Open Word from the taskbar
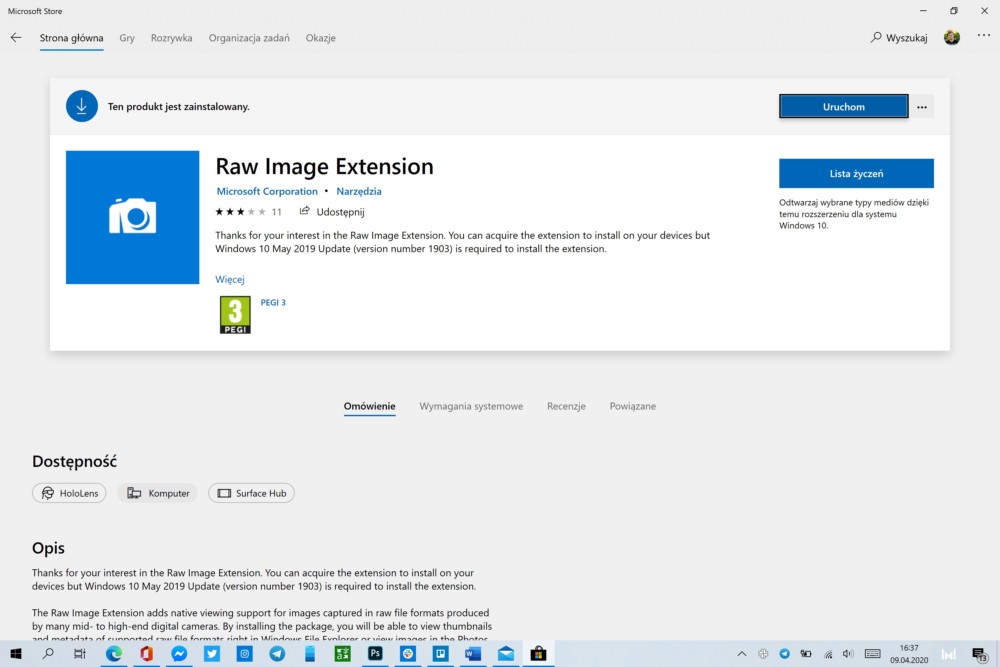 point(473,654)
